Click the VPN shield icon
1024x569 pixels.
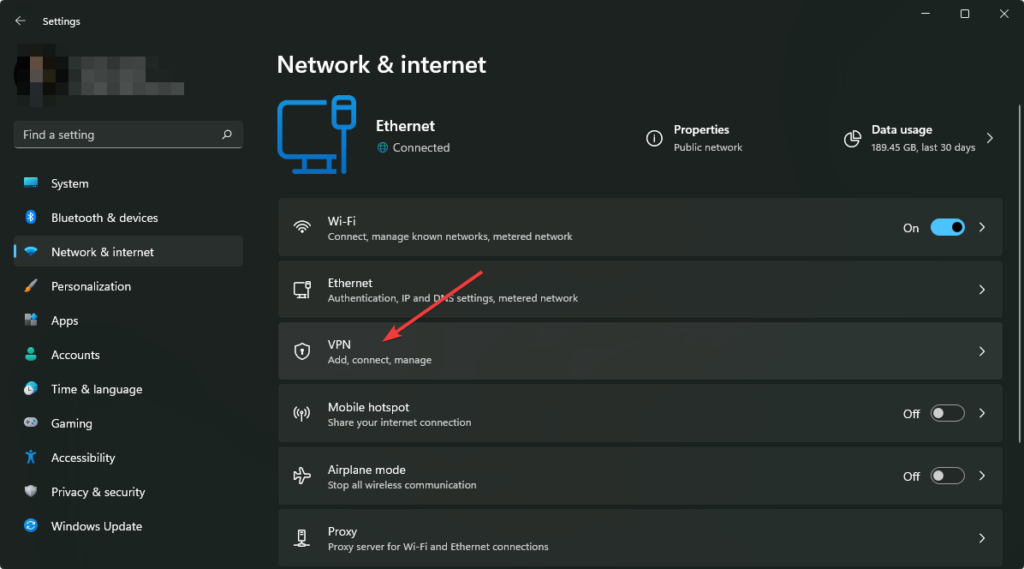tap(302, 351)
